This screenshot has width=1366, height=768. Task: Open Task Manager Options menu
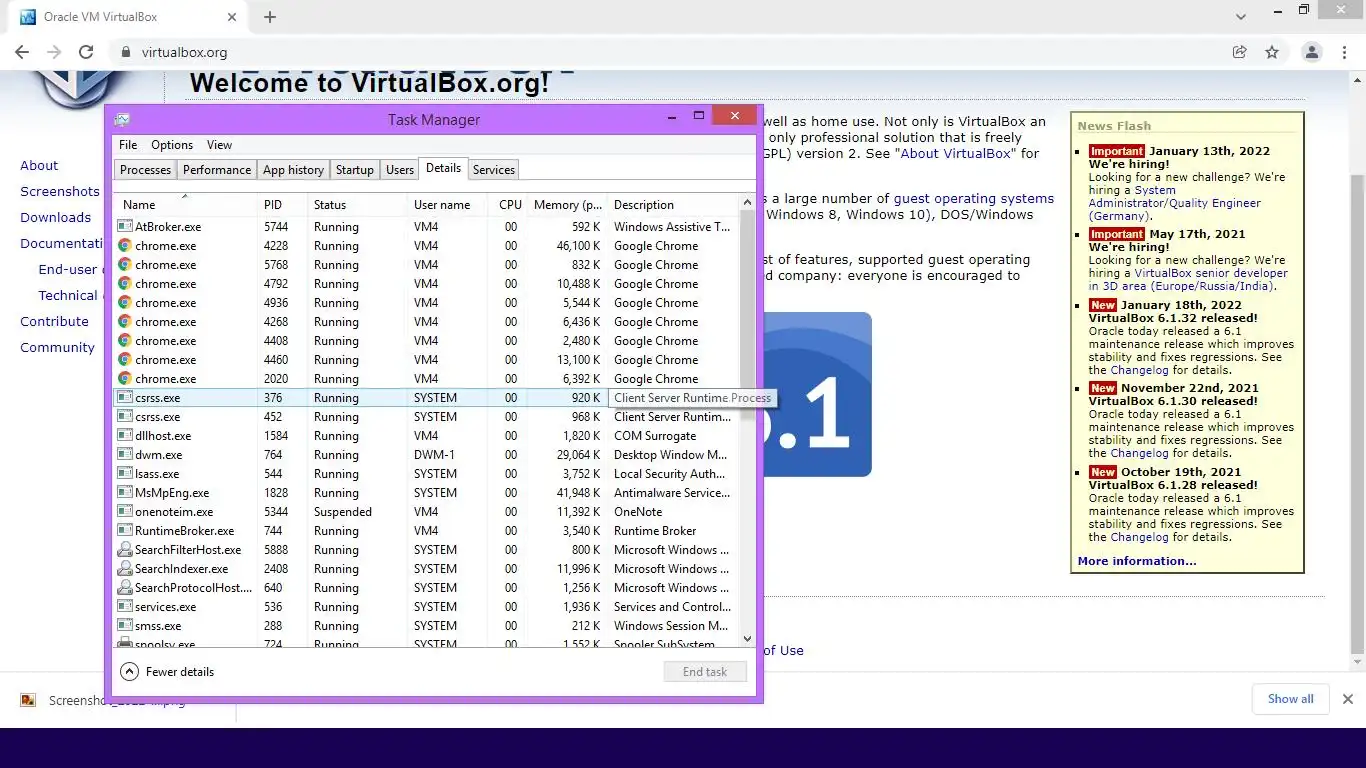172,145
